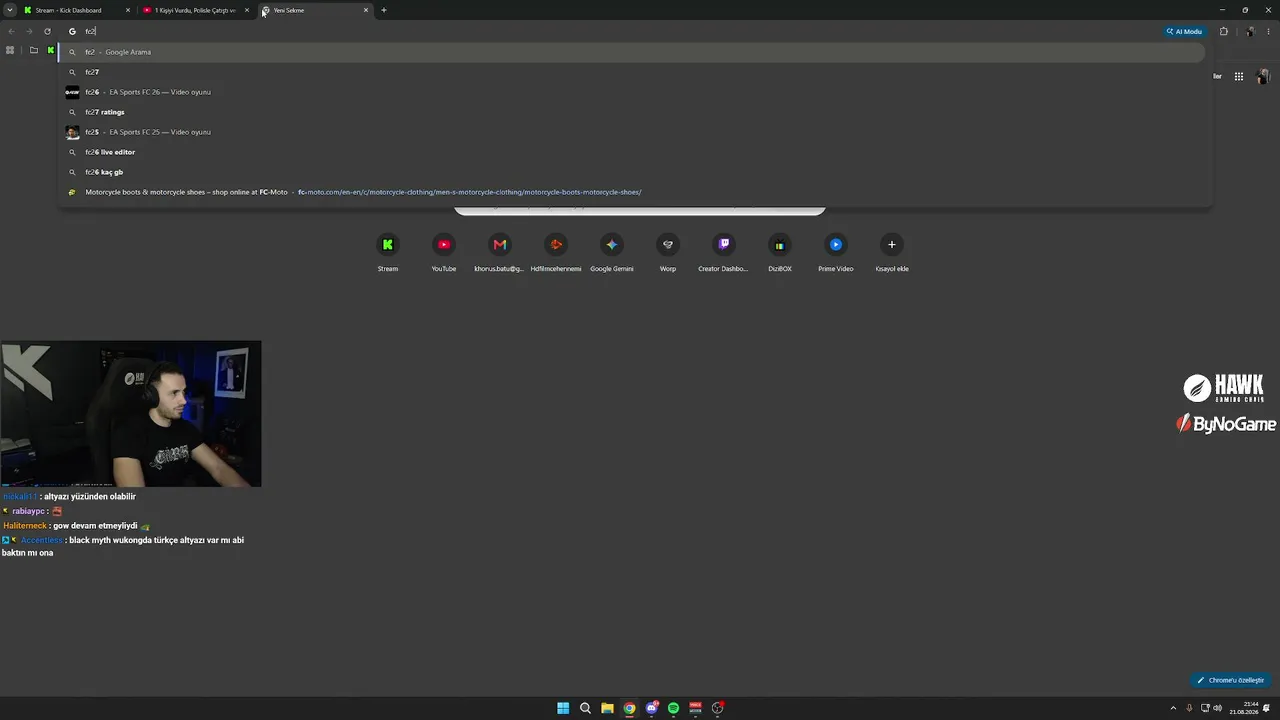1280x720 pixels.
Task: Open the tab groups grid icon in bookmarks bar
Action: coord(10,50)
